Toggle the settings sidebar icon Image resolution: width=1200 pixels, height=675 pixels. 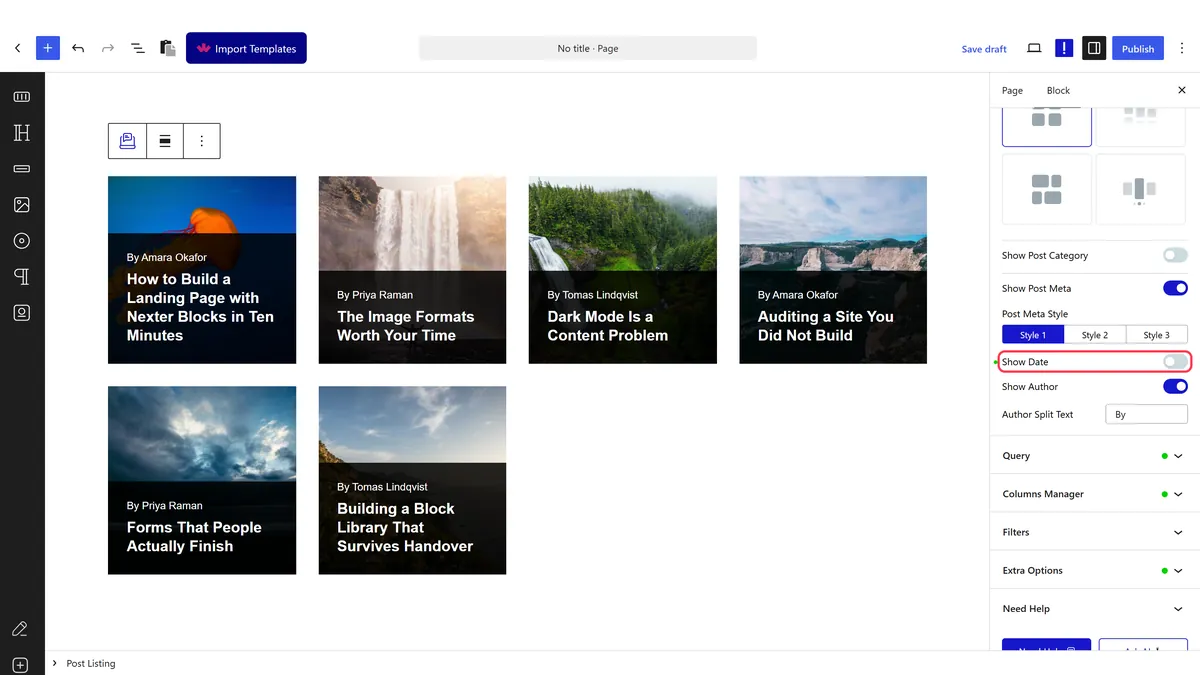click(1094, 48)
